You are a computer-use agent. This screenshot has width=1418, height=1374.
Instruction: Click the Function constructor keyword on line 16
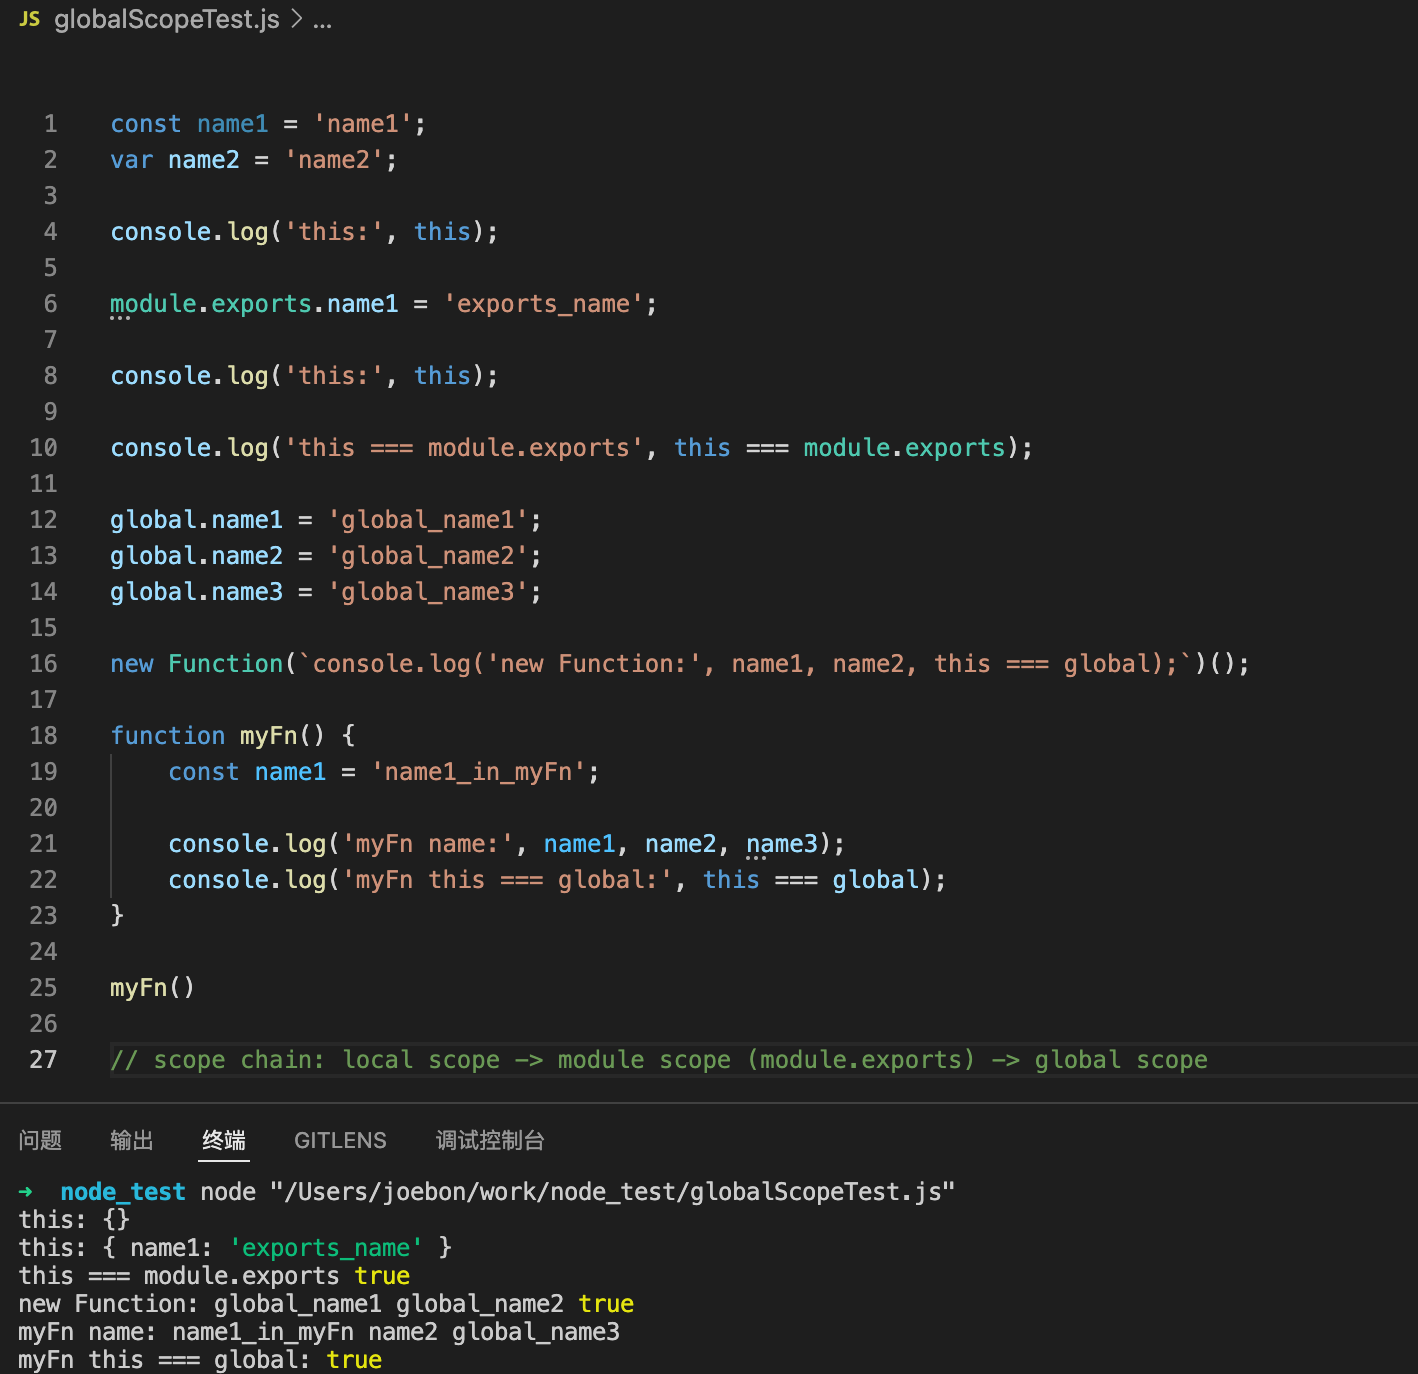(x=226, y=664)
